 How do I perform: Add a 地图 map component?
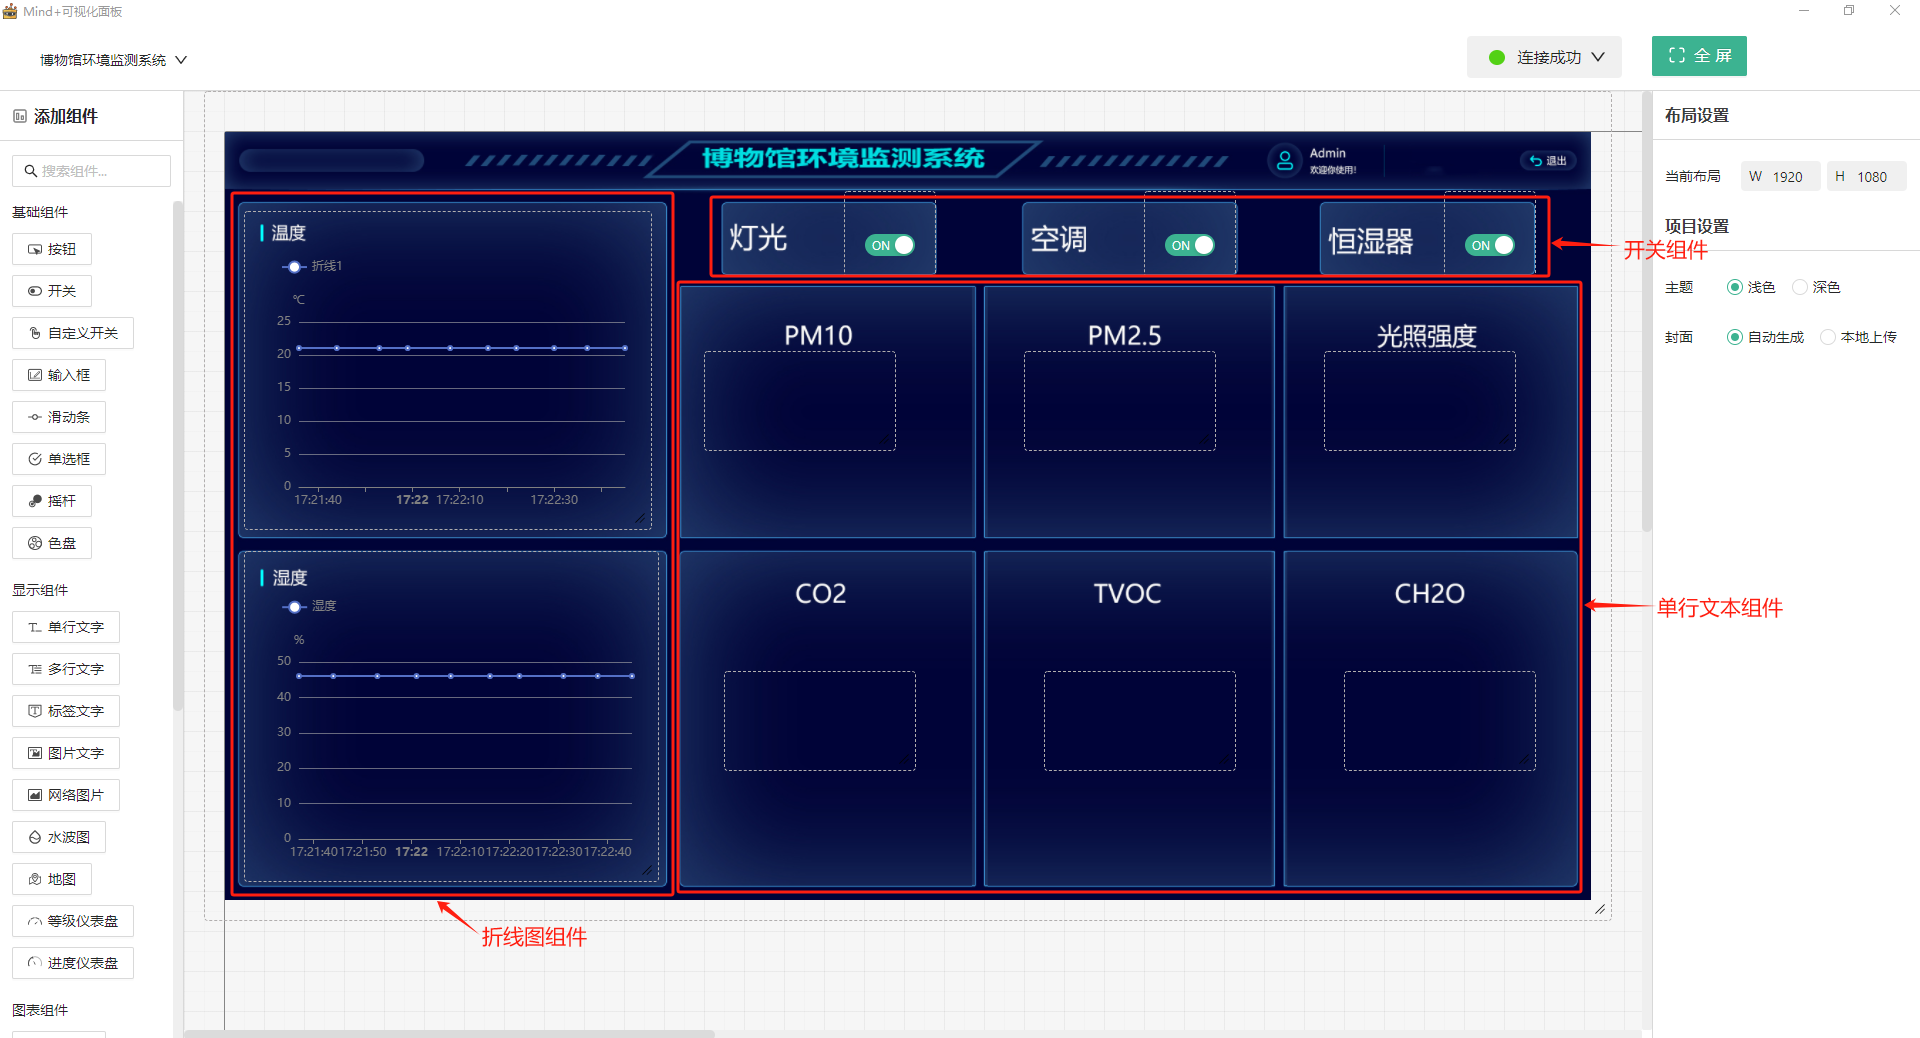52,879
